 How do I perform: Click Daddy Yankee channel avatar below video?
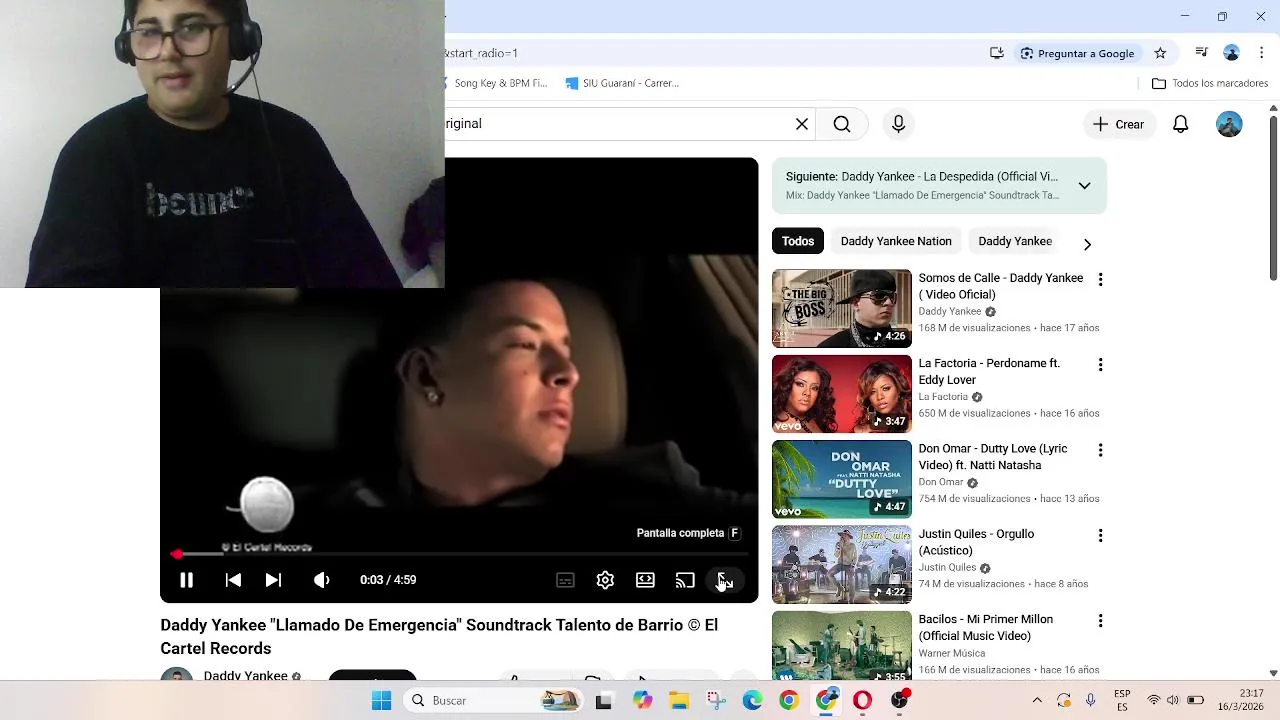[x=177, y=675]
